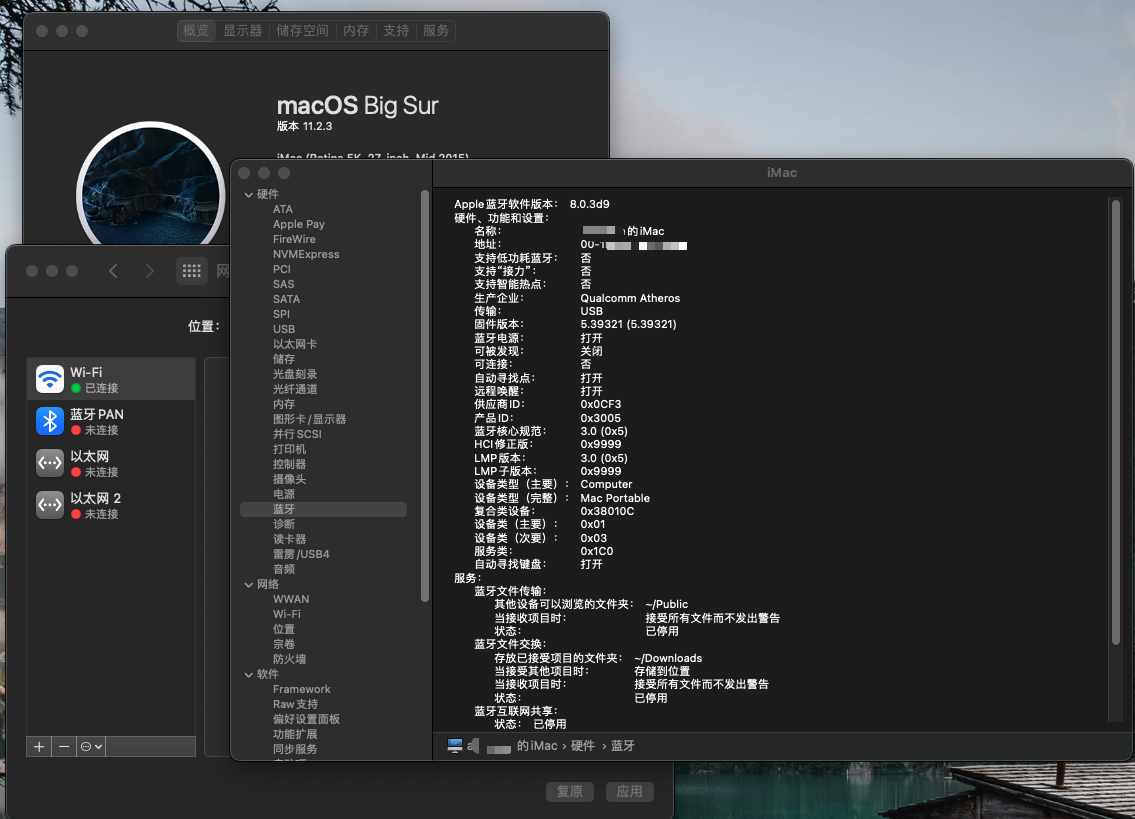Click the 应用 button
Image resolution: width=1135 pixels, height=819 pixels.
point(630,791)
